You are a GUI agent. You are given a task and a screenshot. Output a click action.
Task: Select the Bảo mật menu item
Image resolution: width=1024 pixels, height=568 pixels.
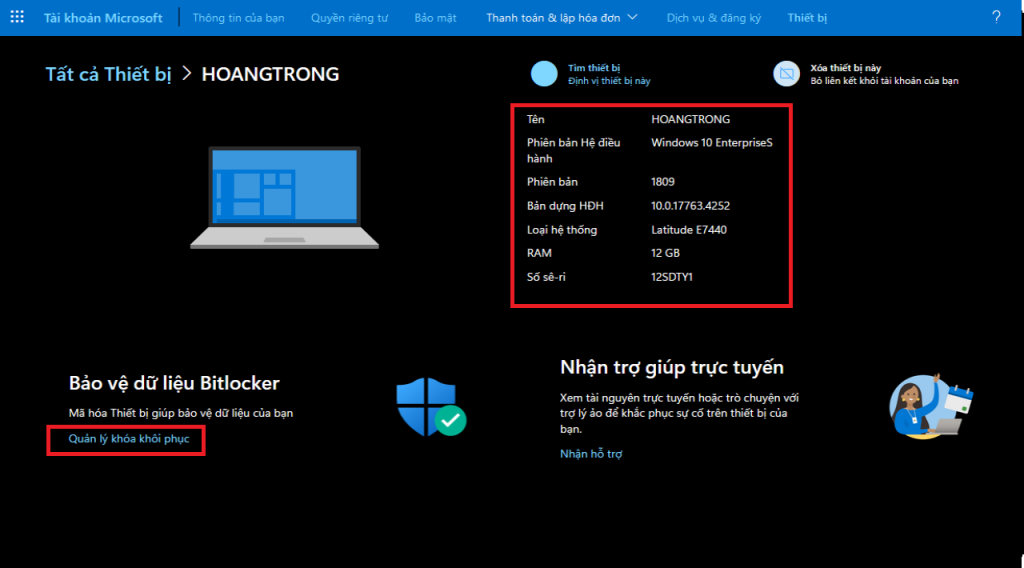pos(435,18)
